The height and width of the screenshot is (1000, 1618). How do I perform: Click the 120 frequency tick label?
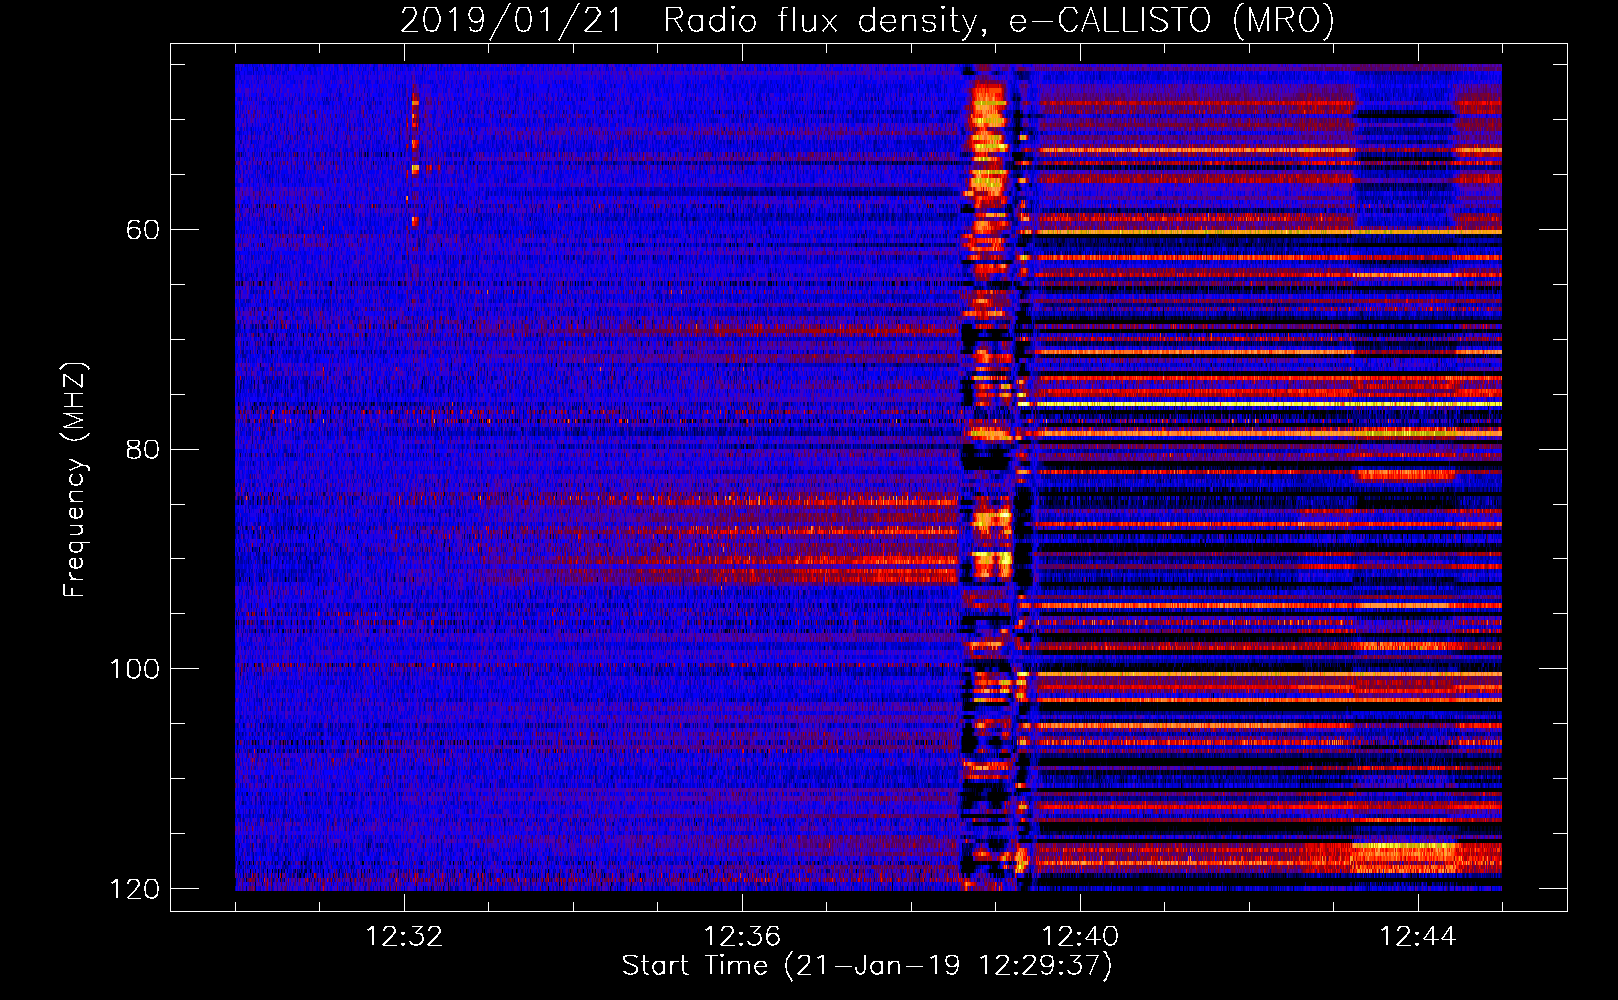click(x=134, y=888)
